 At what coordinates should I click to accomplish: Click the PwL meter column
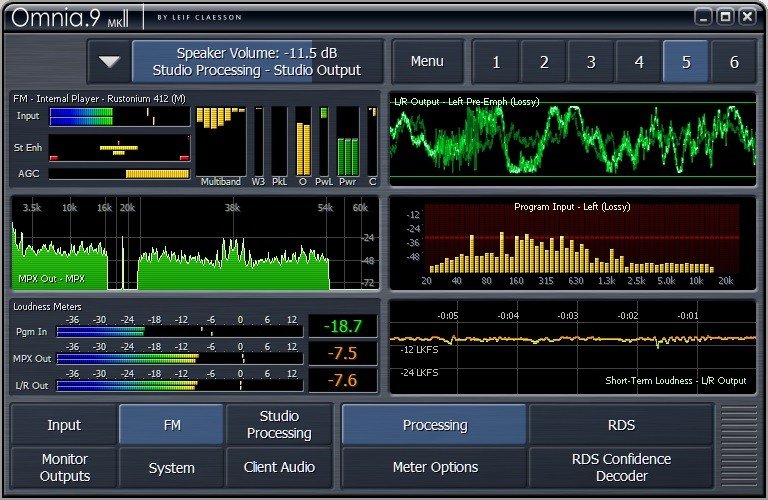[323, 142]
